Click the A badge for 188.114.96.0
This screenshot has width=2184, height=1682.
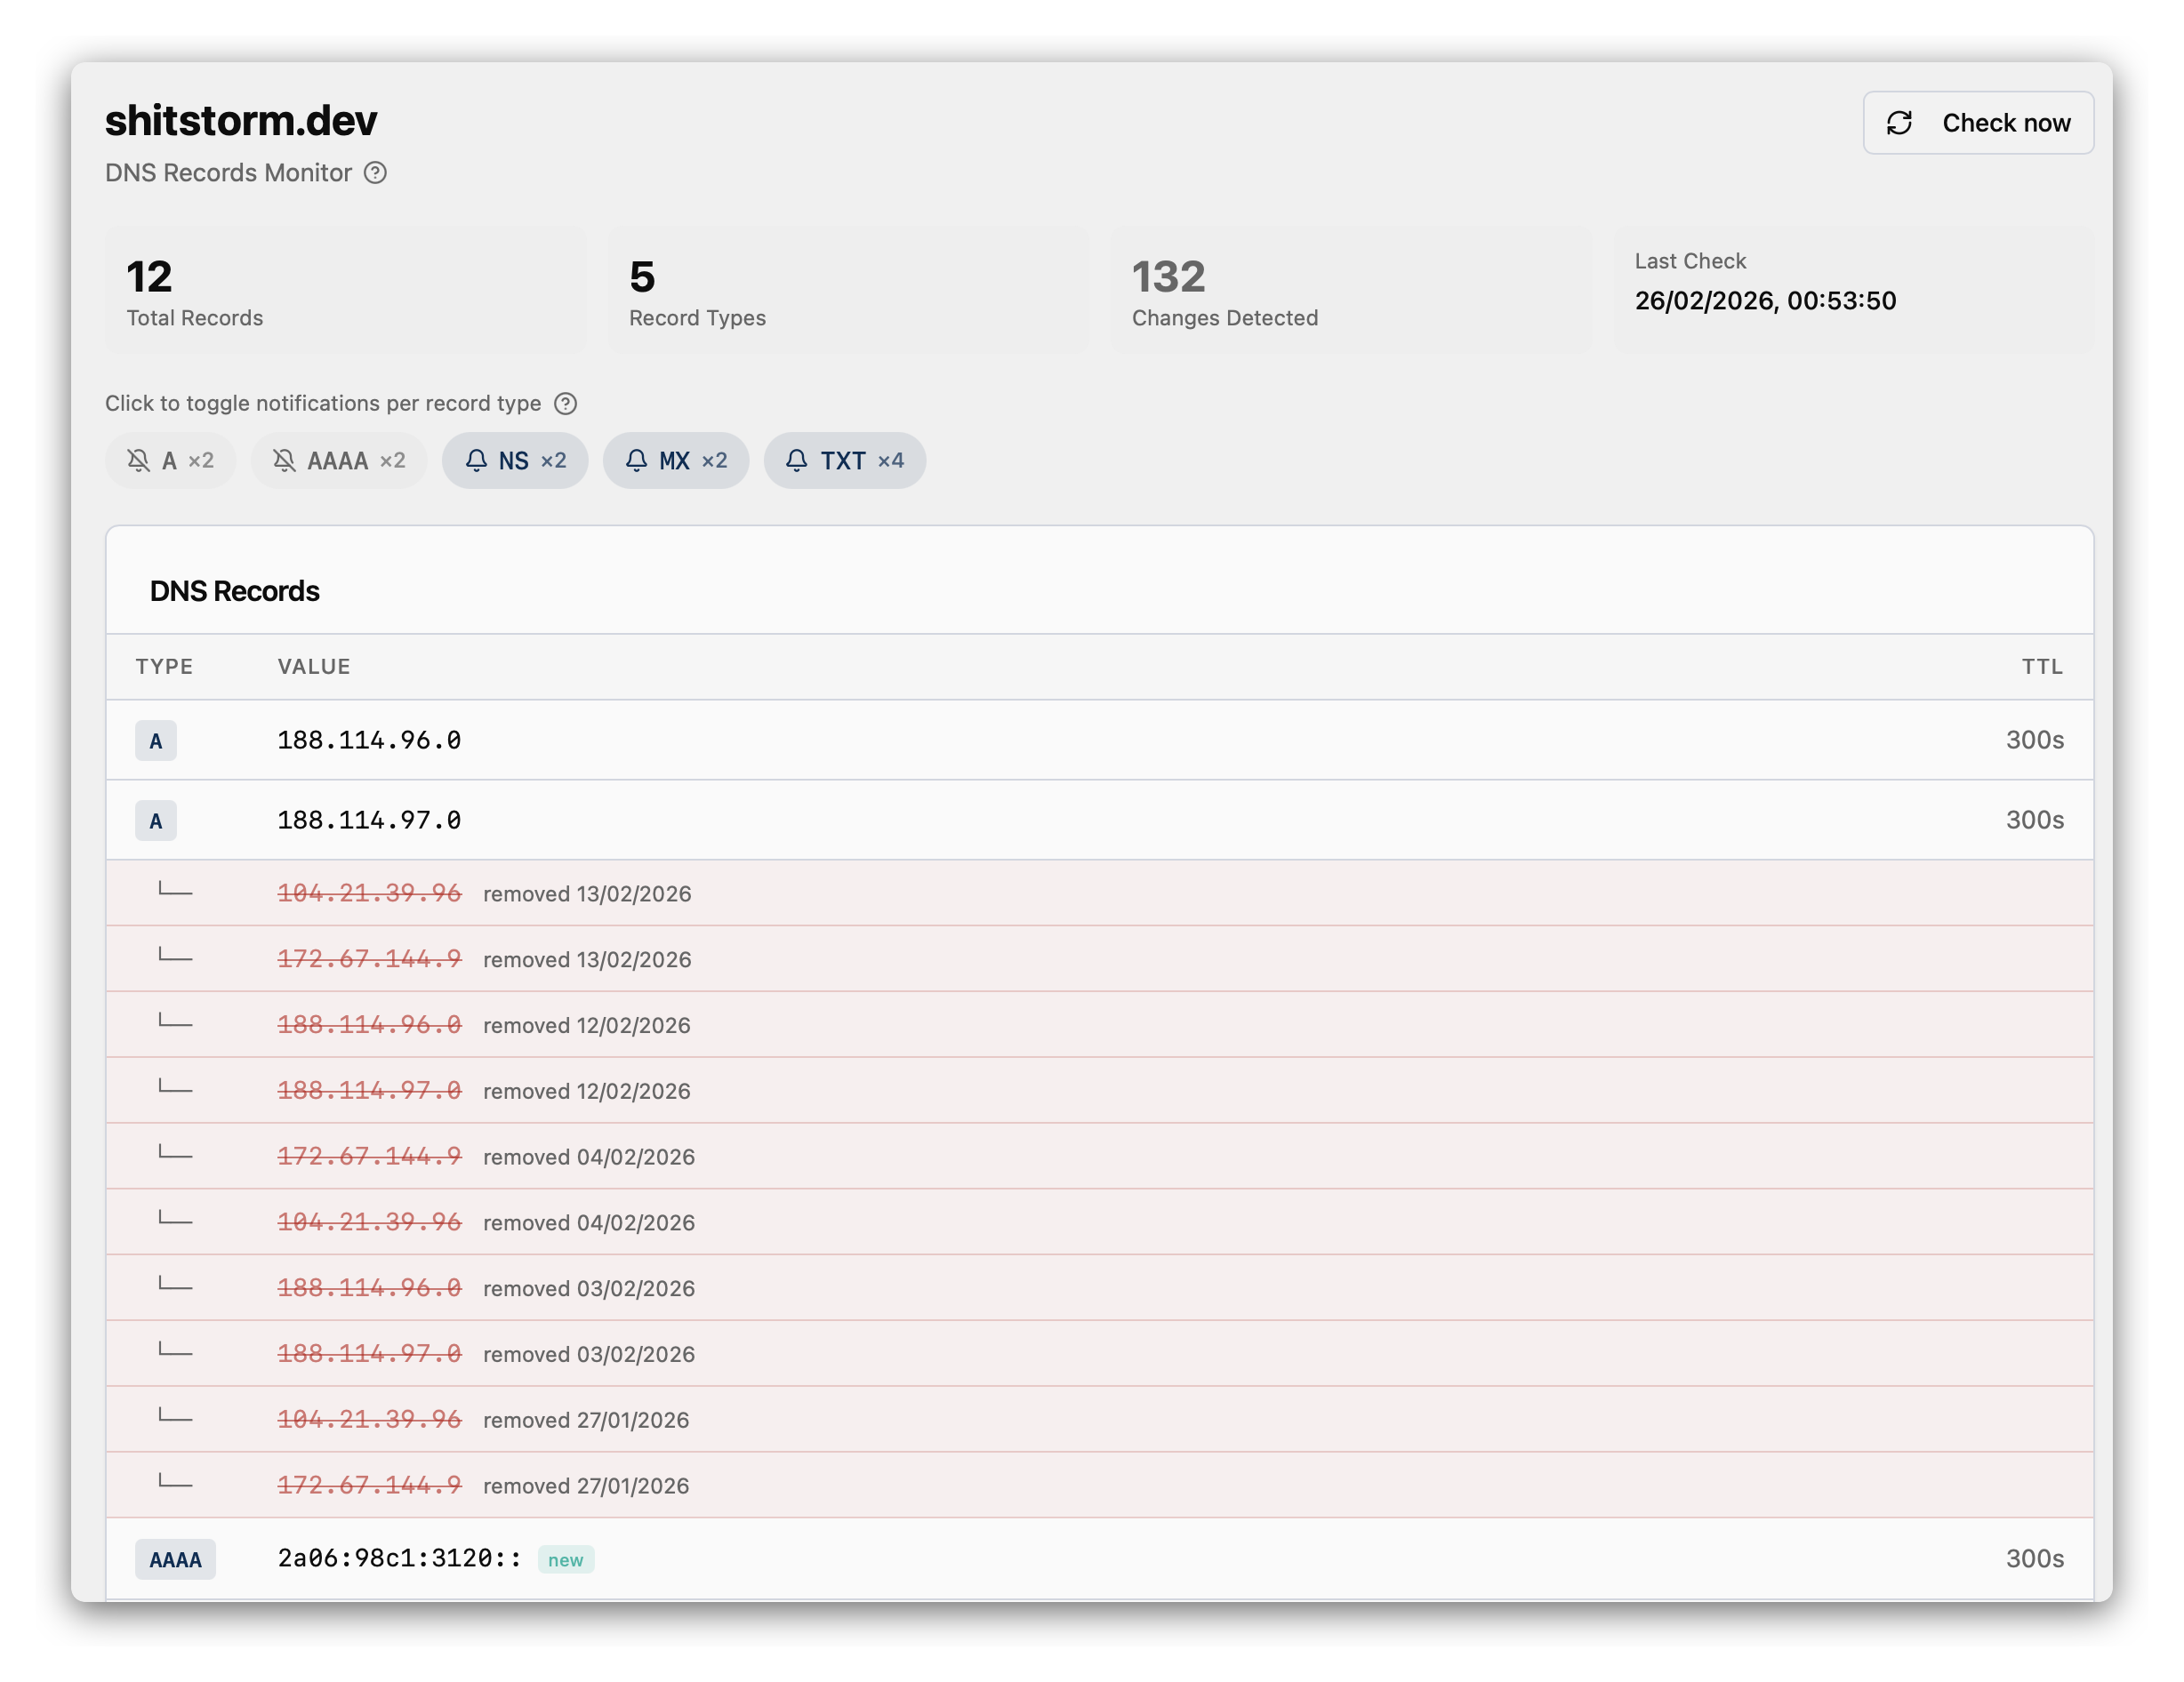156,741
